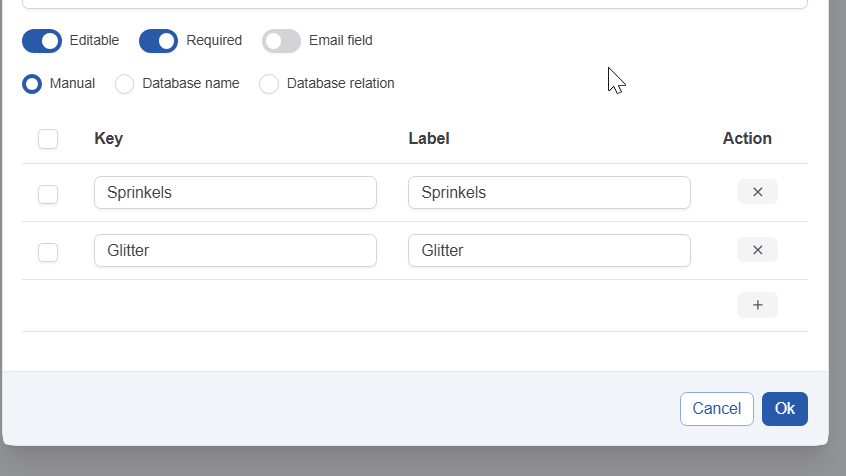Add a new option row with plus button

[757, 305]
